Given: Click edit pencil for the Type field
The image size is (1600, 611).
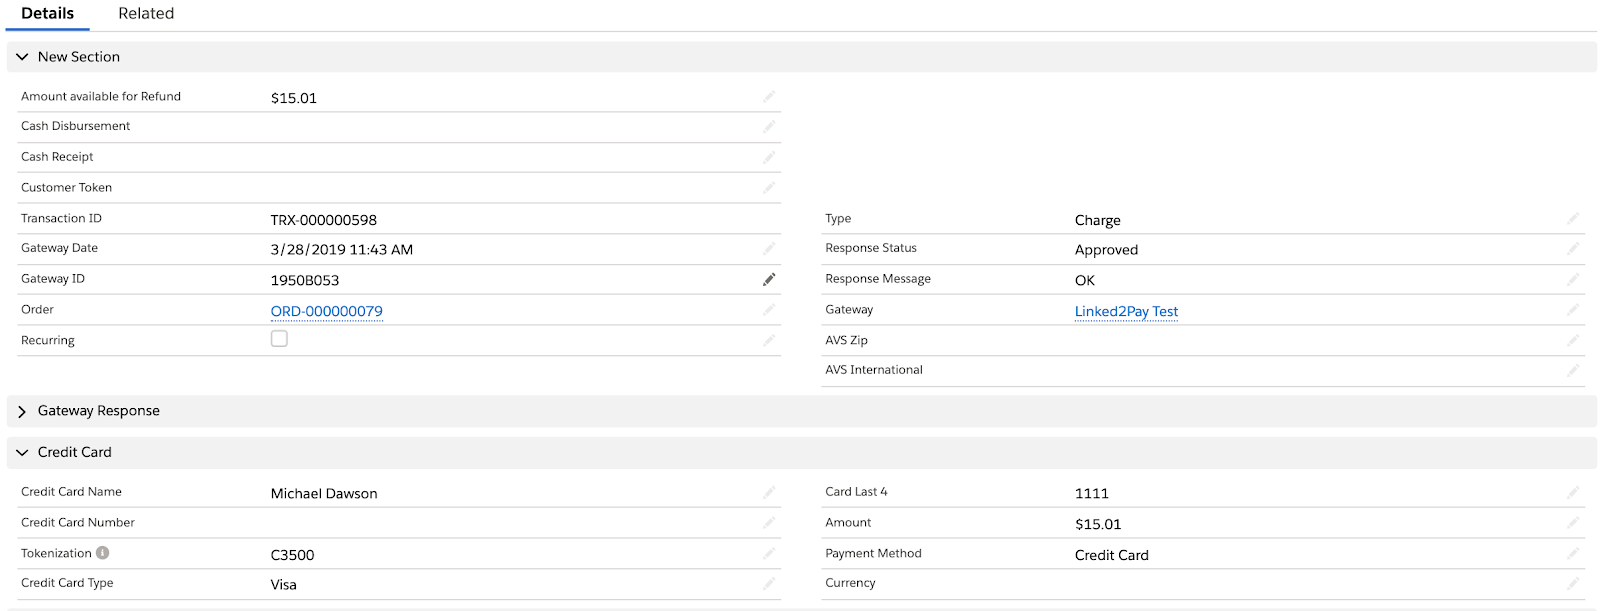Looking at the screenshot, I should tap(1573, 219).
